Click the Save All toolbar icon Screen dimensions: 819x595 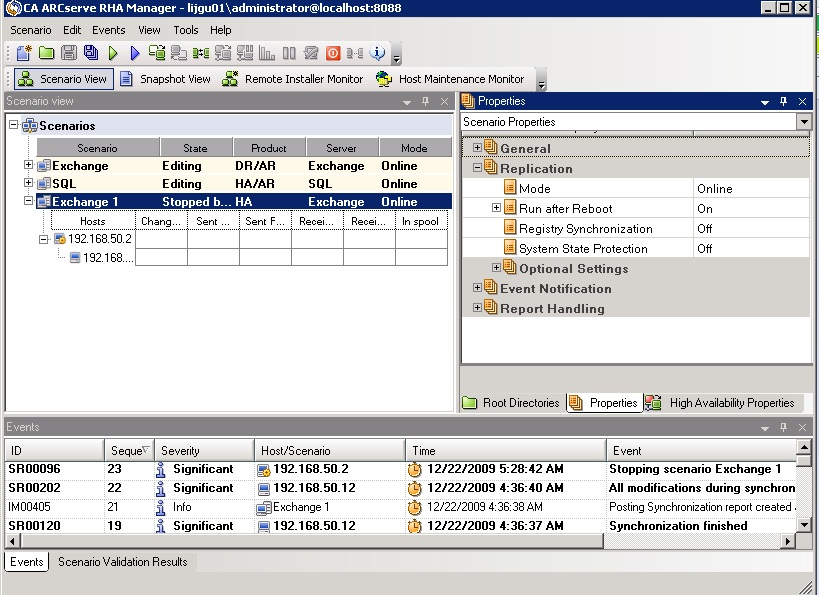click(91, 53)
